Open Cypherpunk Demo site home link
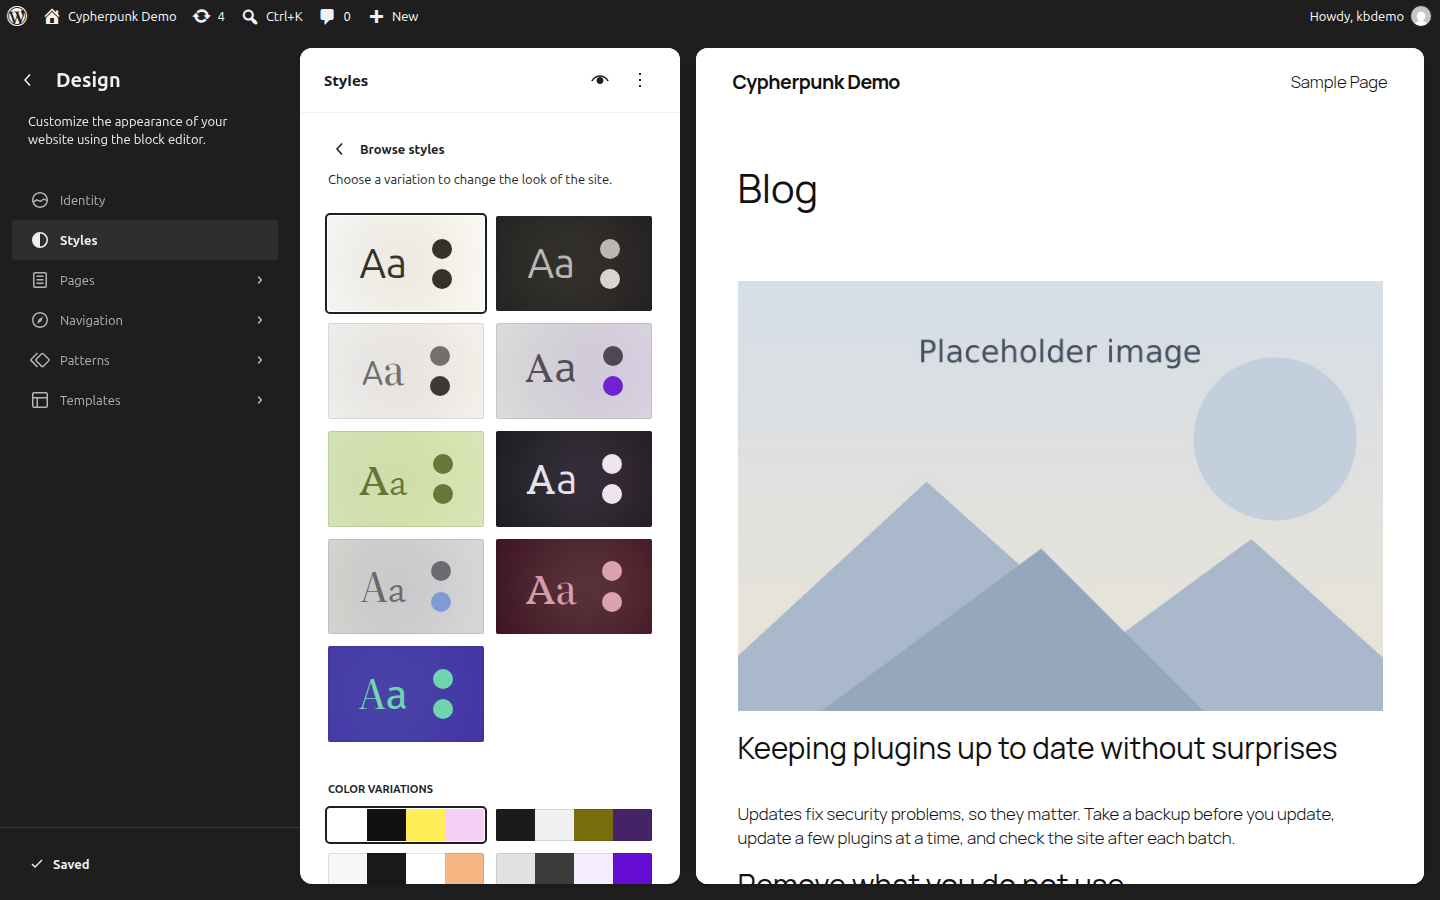 click(x=110, y=16)
